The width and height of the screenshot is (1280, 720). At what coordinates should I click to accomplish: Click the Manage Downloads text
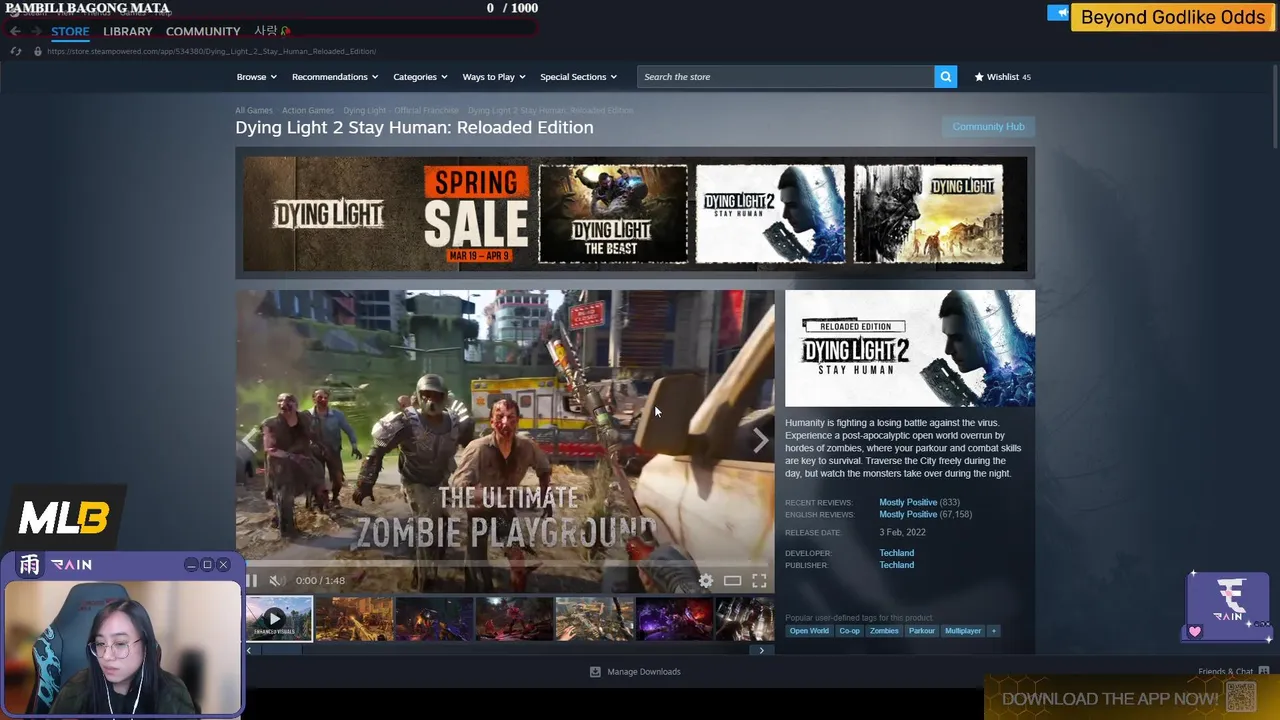coord(644,672)
